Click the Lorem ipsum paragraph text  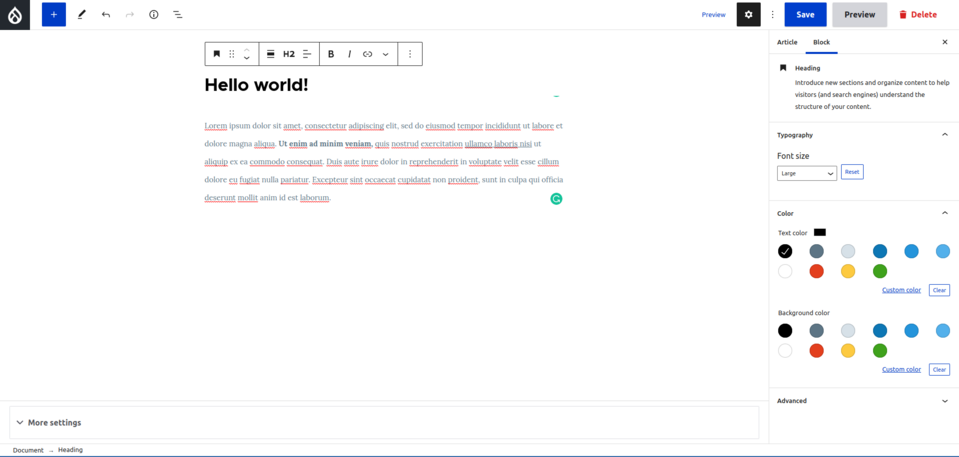tap(383, 162)
